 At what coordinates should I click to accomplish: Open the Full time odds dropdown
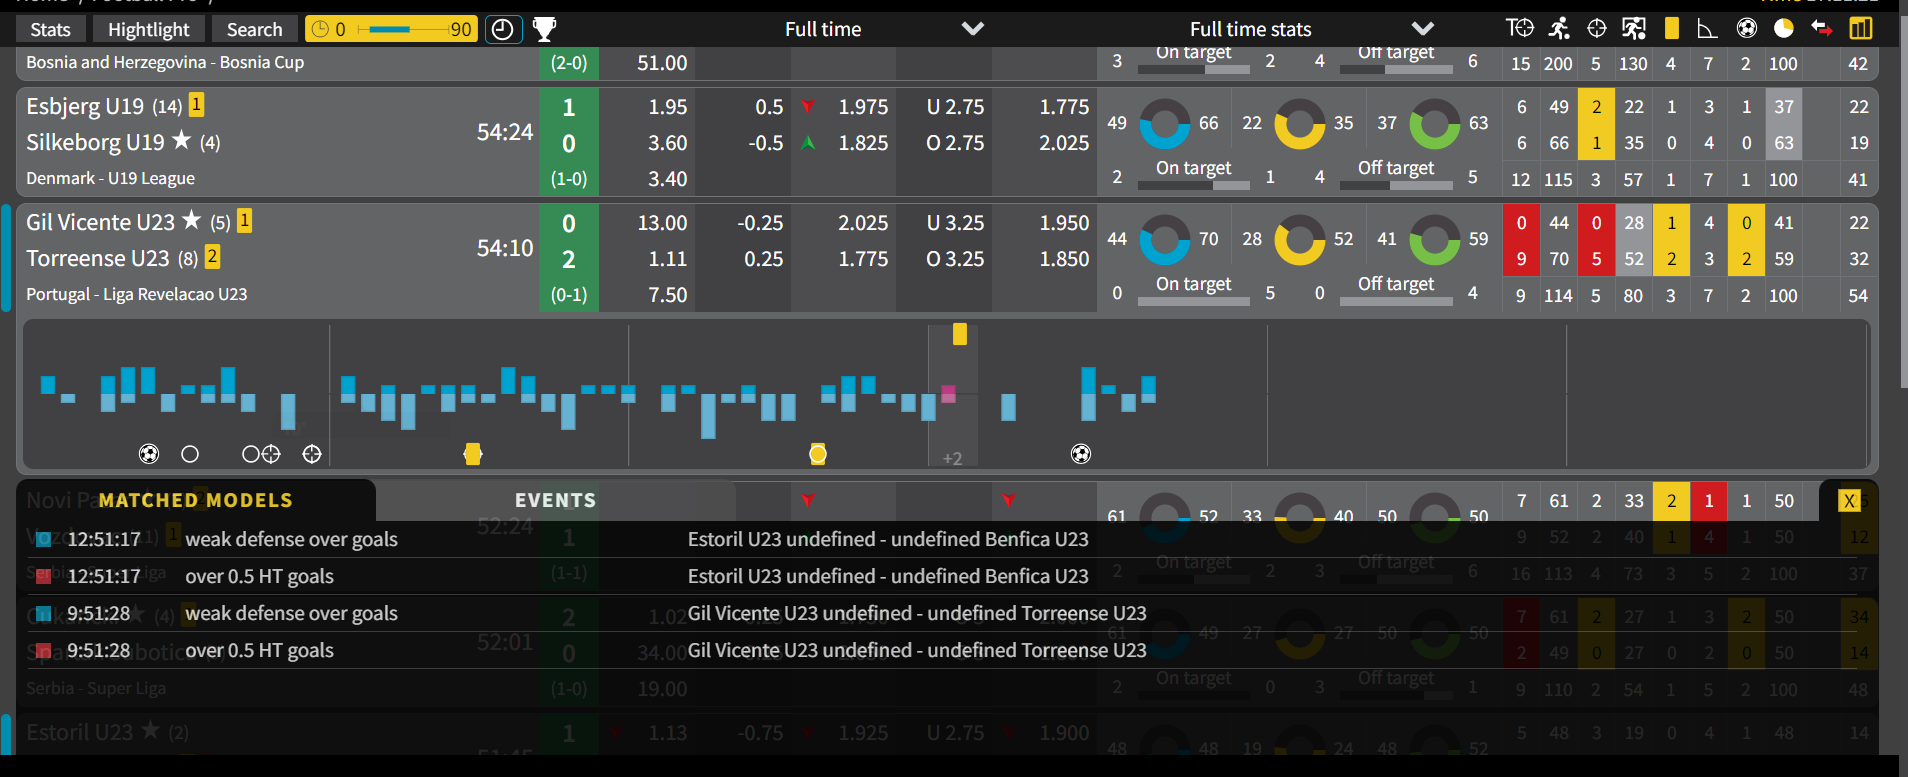point(883,29)
